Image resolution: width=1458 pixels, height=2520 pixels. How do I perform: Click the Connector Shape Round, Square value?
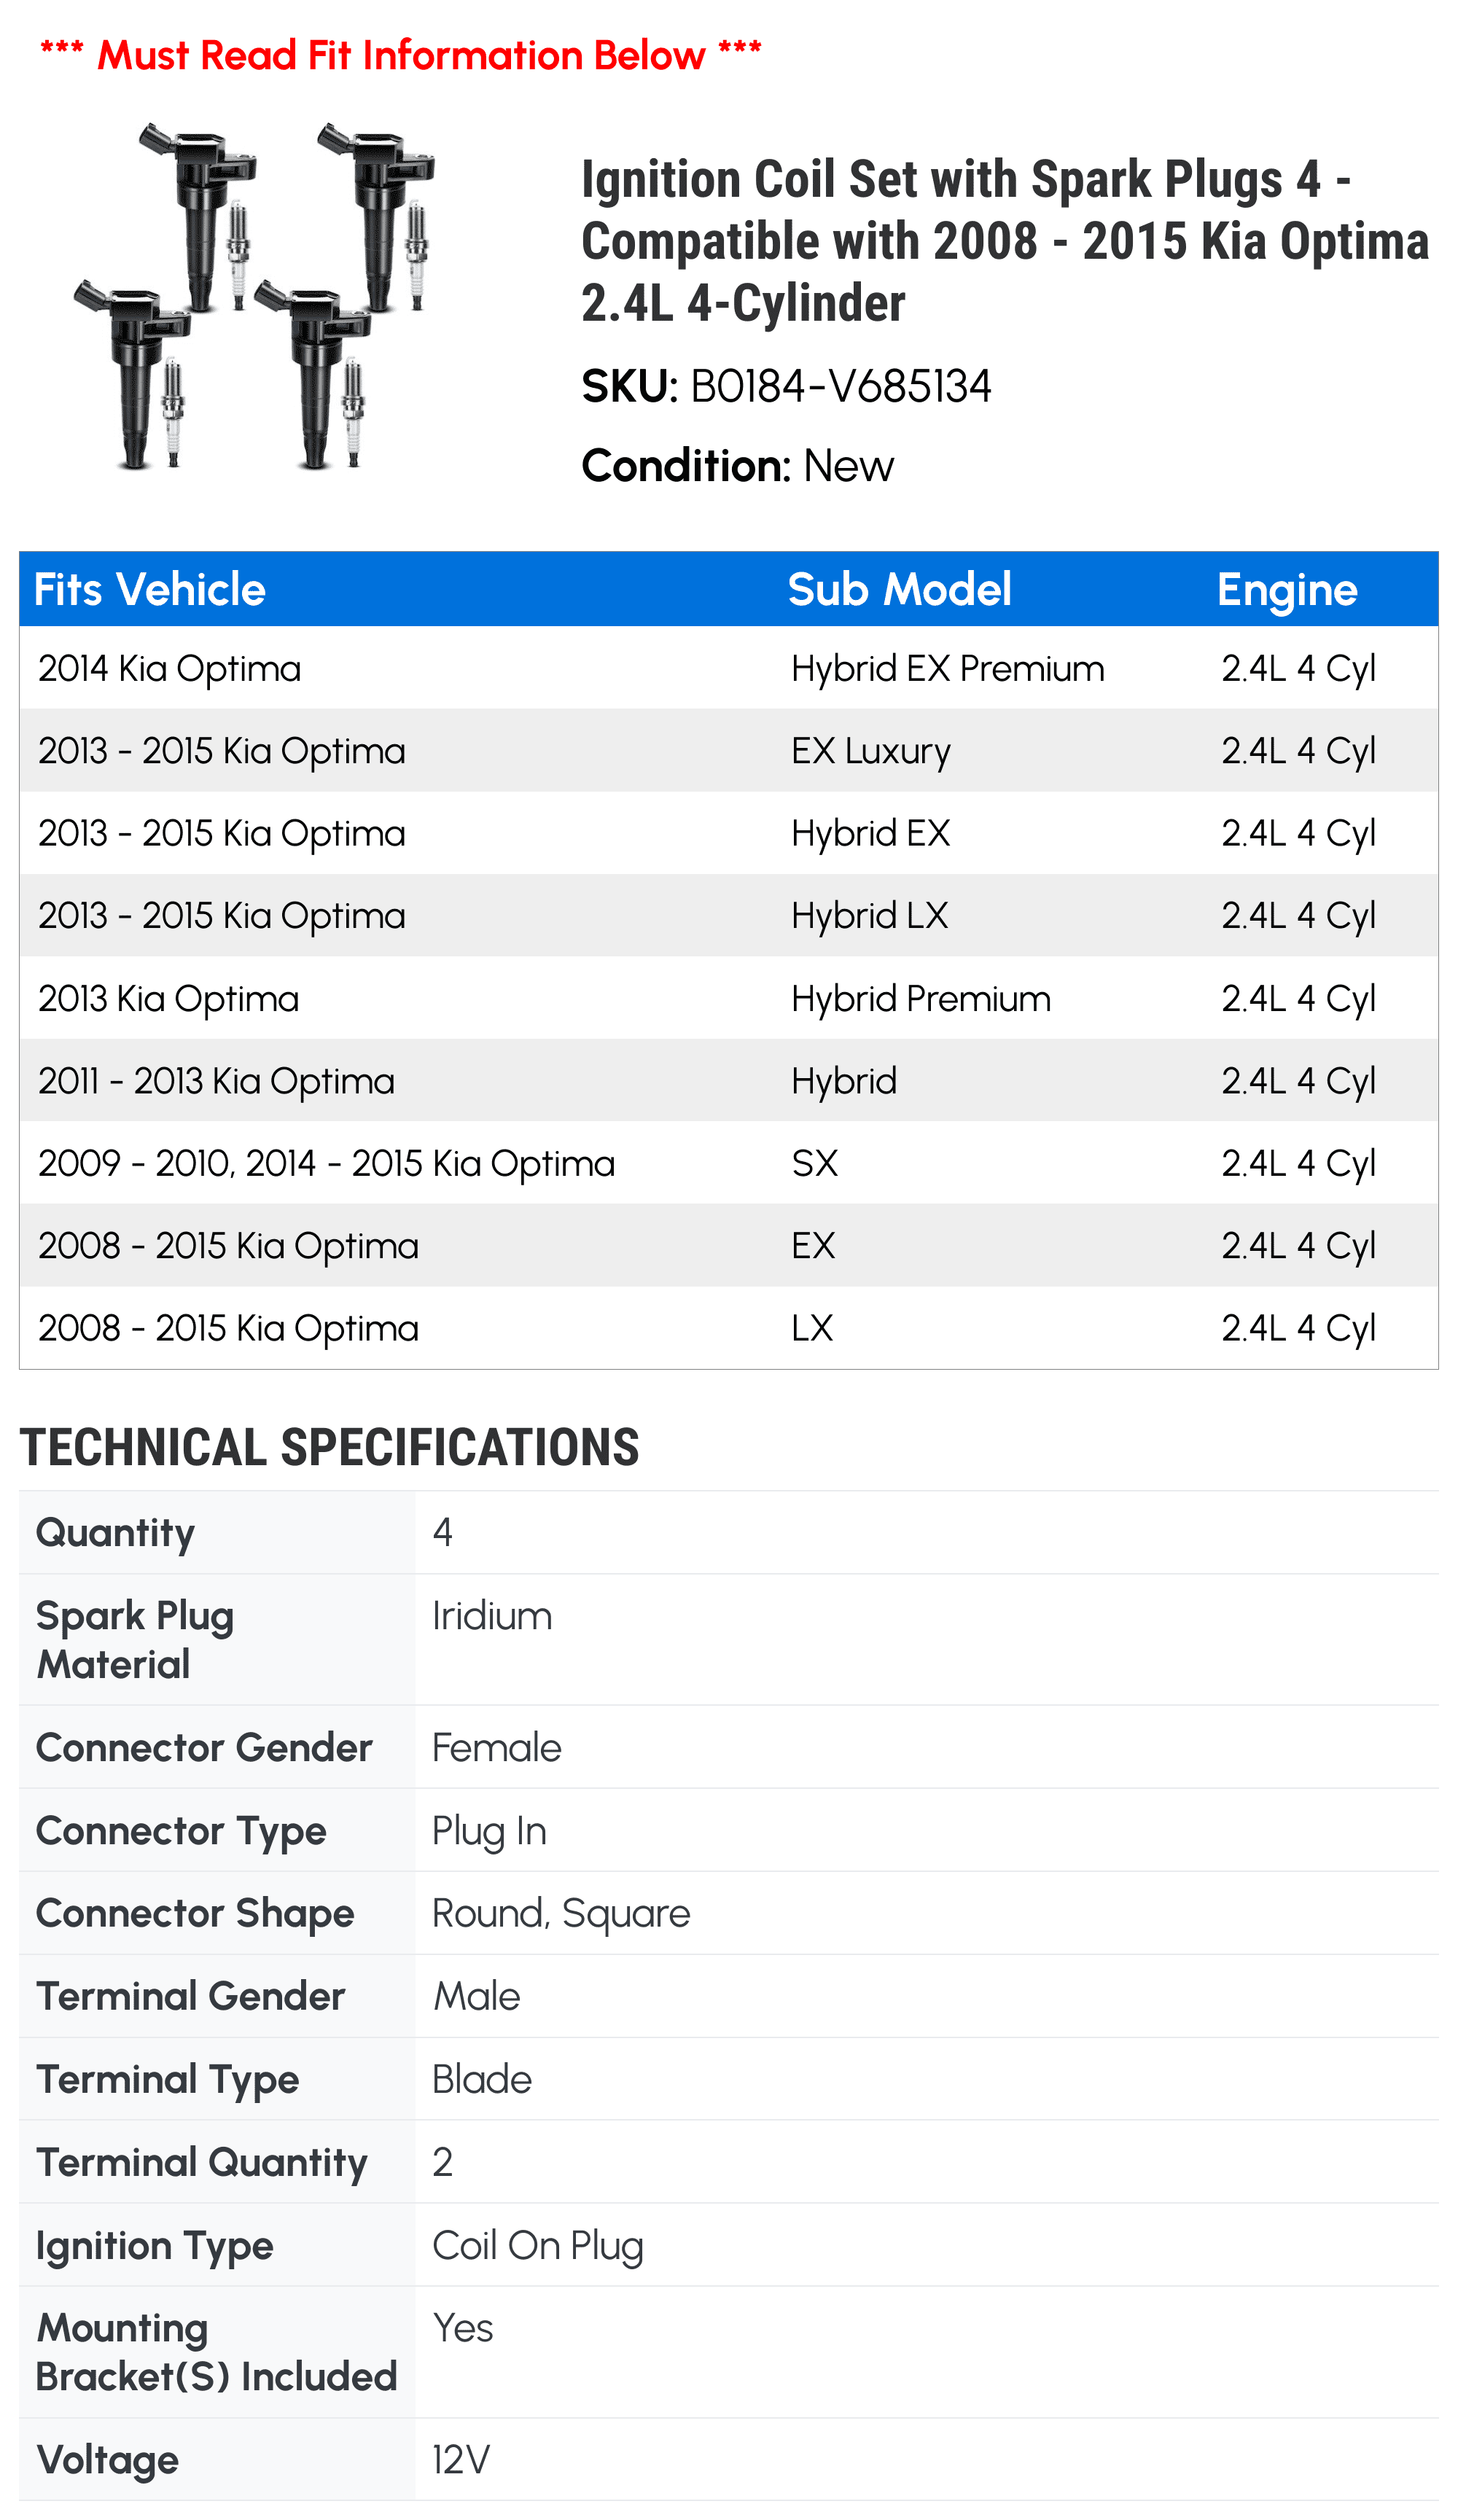561,1913
